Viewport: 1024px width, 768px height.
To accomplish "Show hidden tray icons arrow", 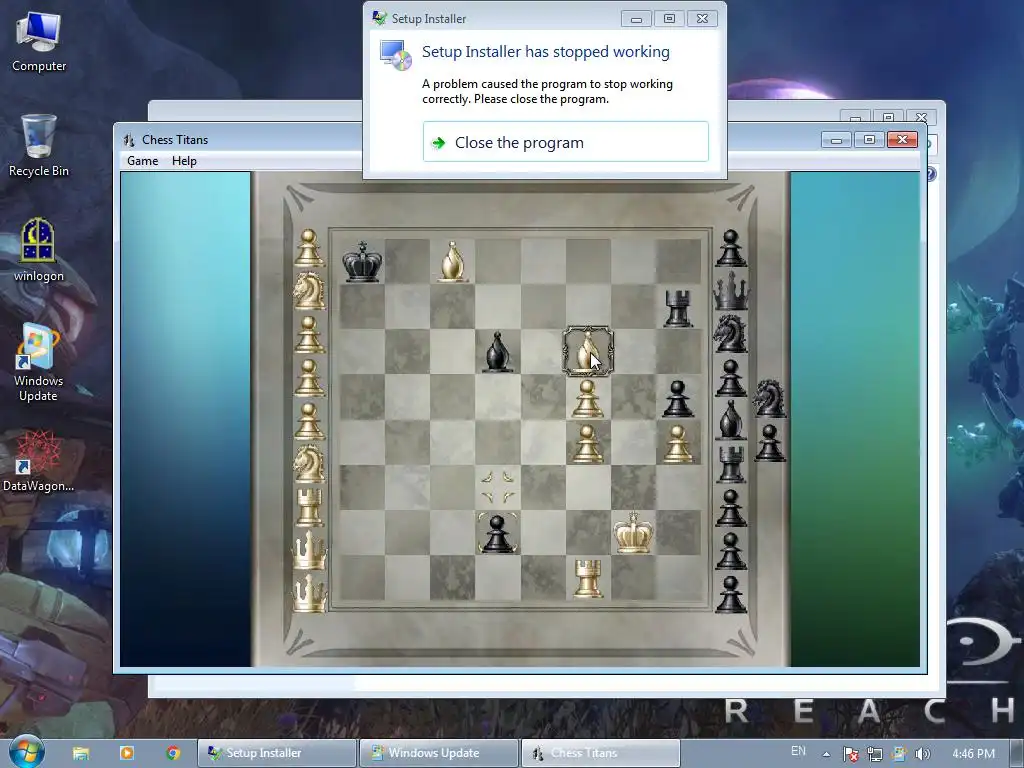I will (826, 754).
